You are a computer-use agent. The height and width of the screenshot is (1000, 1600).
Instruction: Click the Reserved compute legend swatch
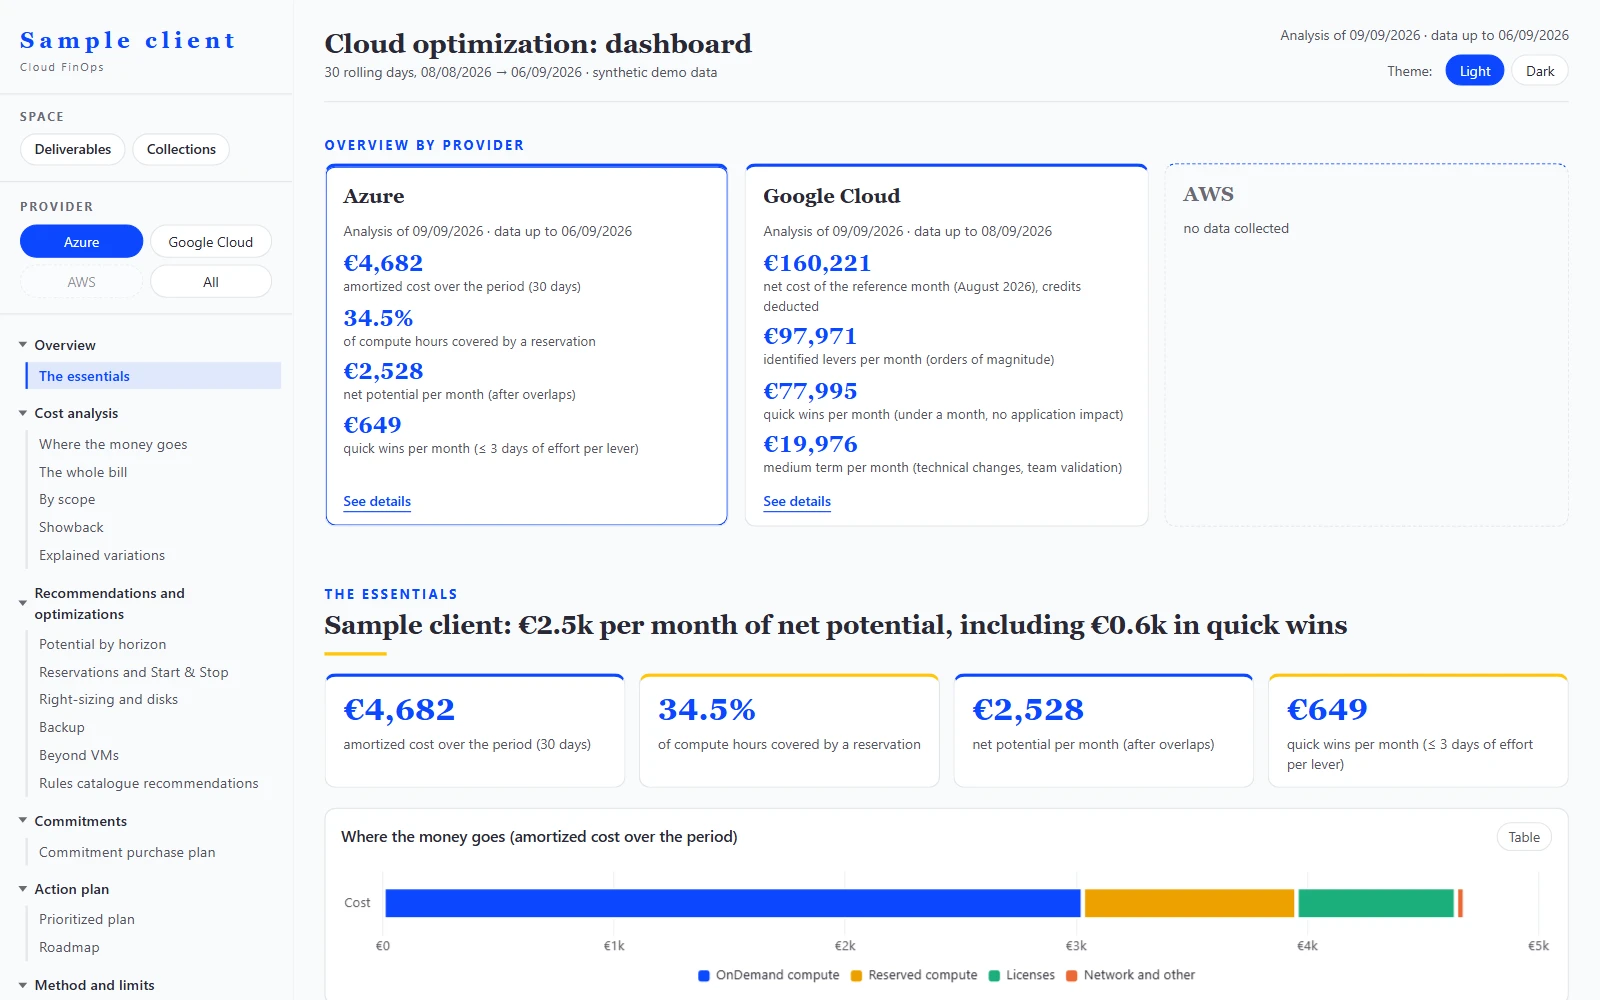[856, 976]
